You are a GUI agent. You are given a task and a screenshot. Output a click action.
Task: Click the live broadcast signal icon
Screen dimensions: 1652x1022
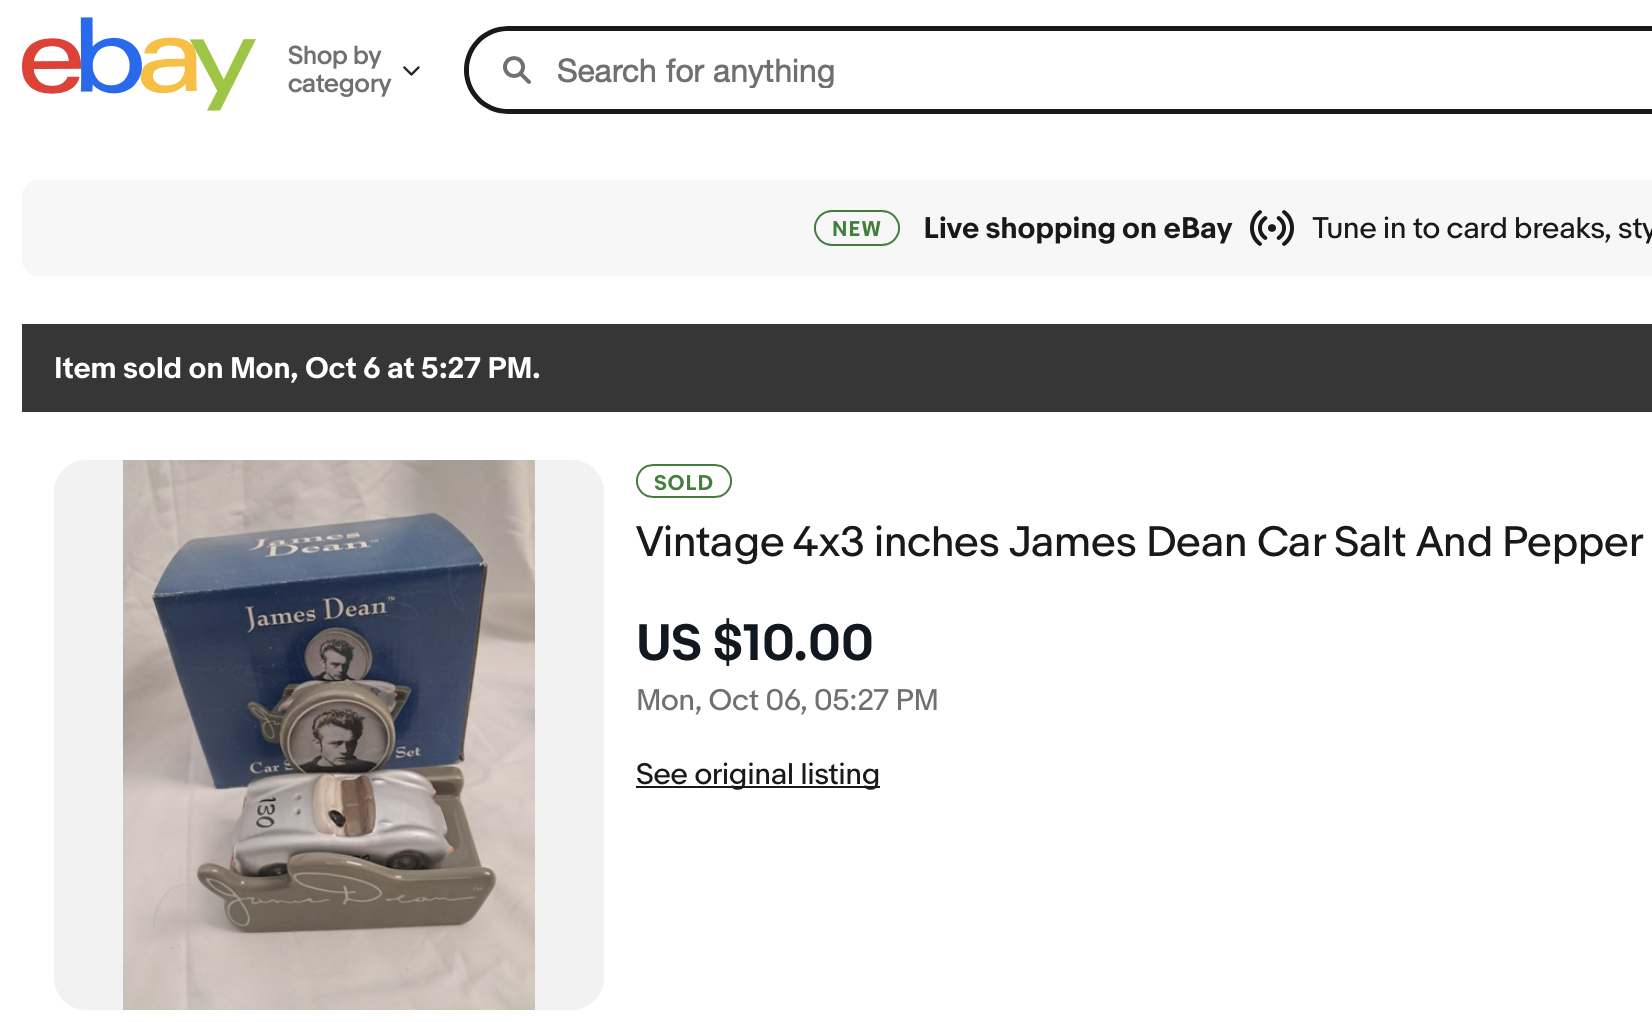click(x=1271, y=228)
